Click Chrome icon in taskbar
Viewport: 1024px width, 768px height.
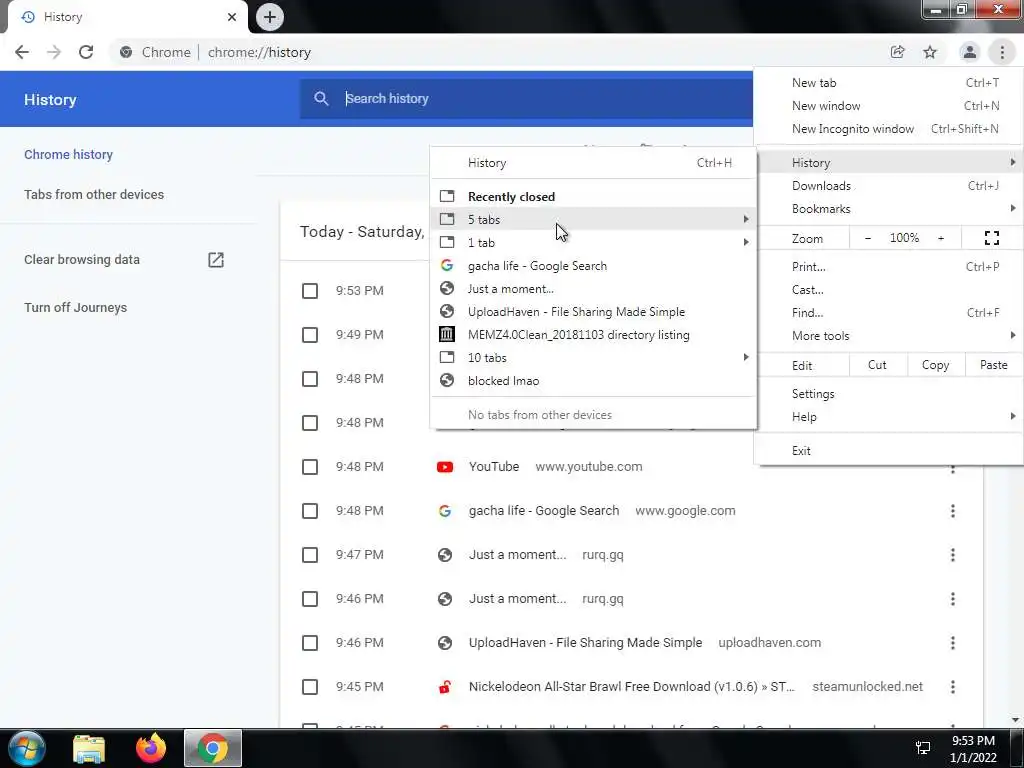point(213,748)
